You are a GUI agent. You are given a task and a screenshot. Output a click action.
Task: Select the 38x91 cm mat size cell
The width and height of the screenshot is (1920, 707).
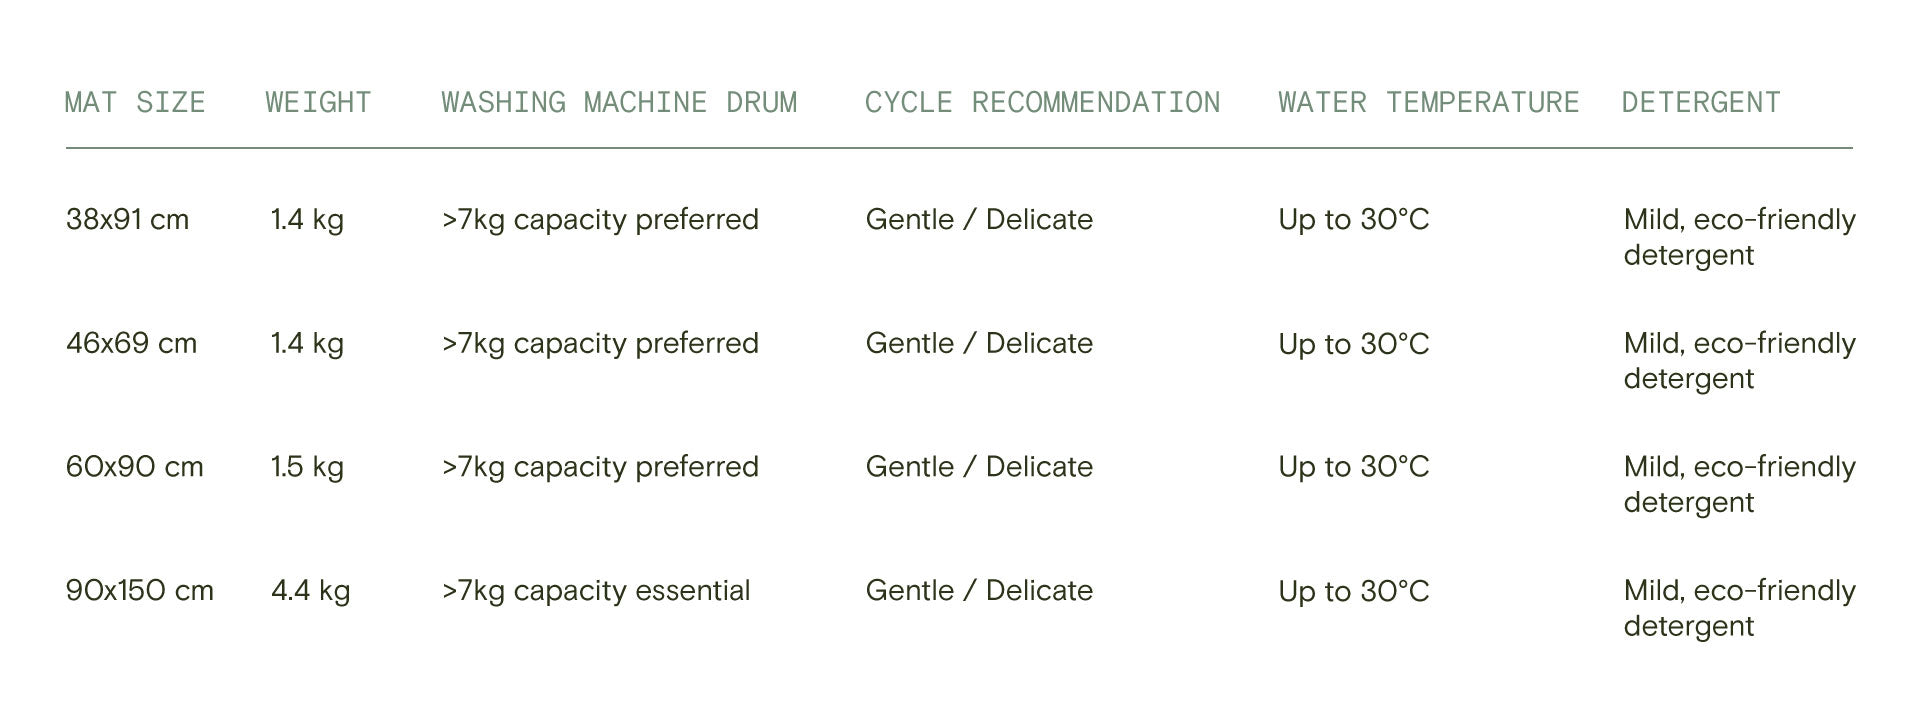coord(127,220)
